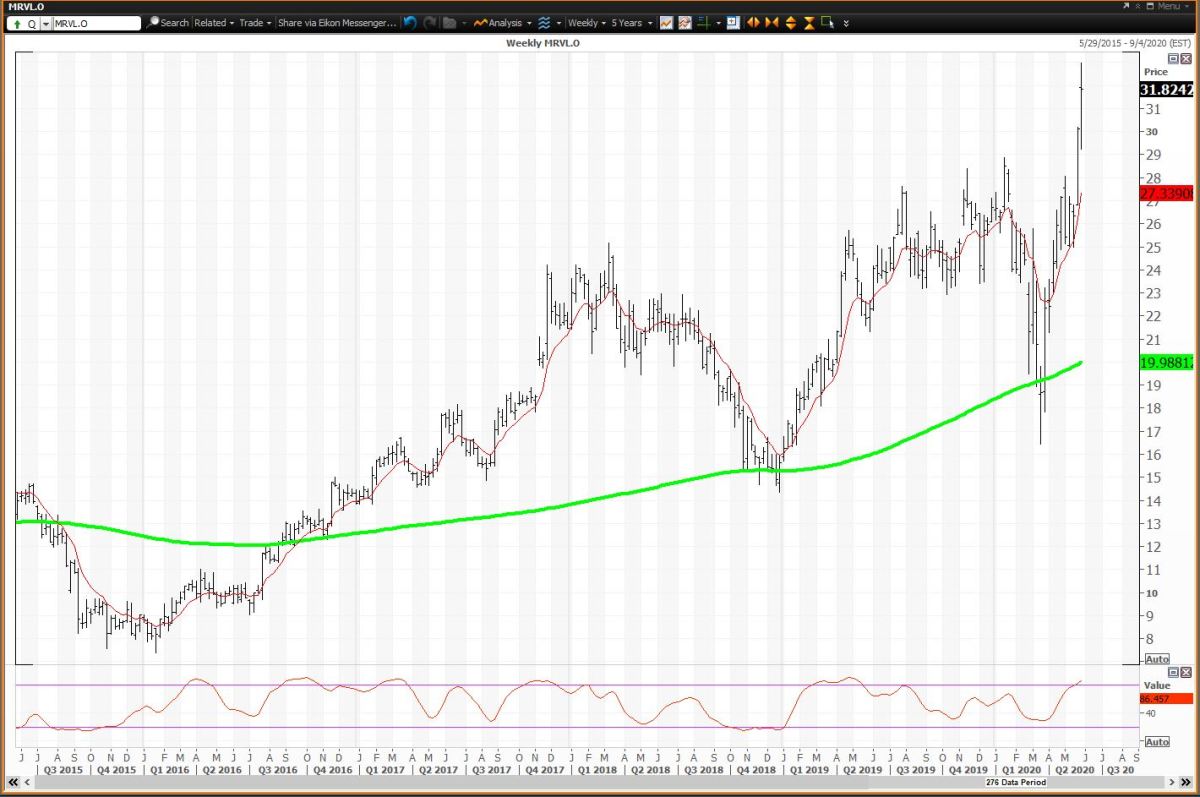Click the horizontal expand orange arrows icon
The height and width of the screenshot is (797, 1200).
(x=754, y=22)
